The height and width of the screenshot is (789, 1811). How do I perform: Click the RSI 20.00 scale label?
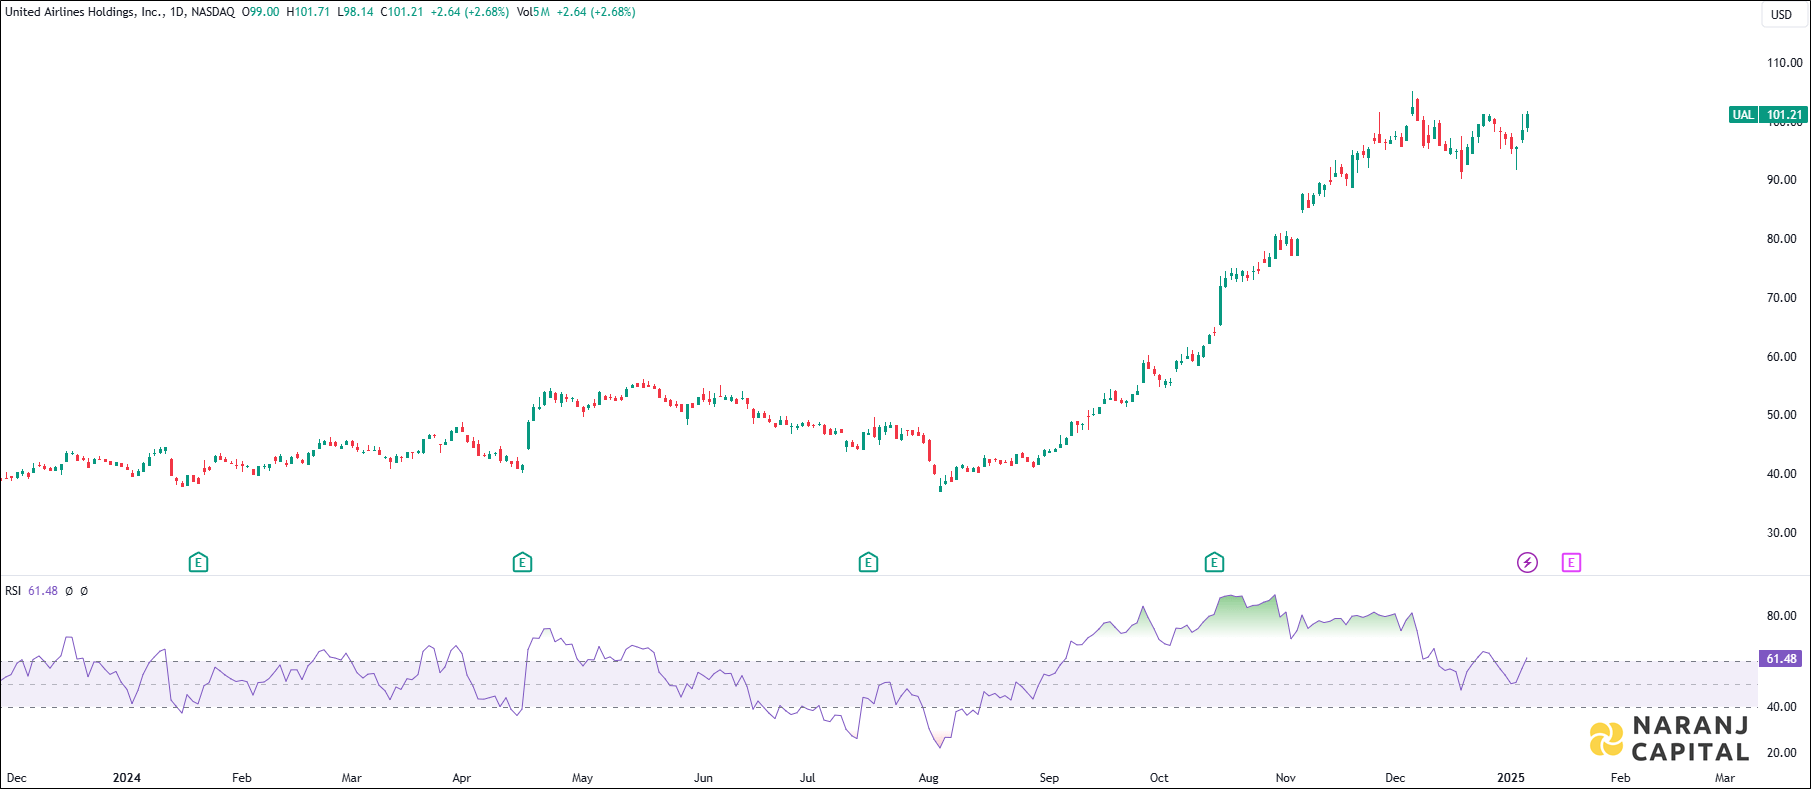tap(1781, 753)
